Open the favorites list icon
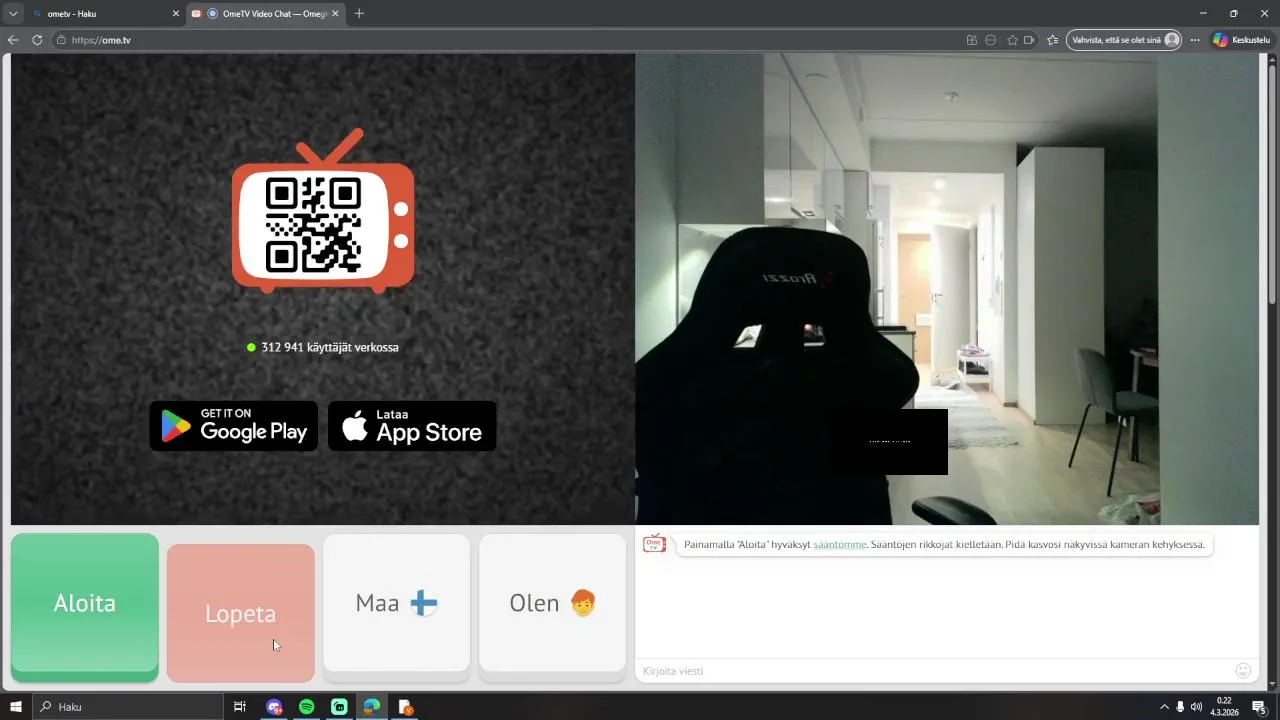Viewport: 1280px width, 720px height. tap(1052, 40)
